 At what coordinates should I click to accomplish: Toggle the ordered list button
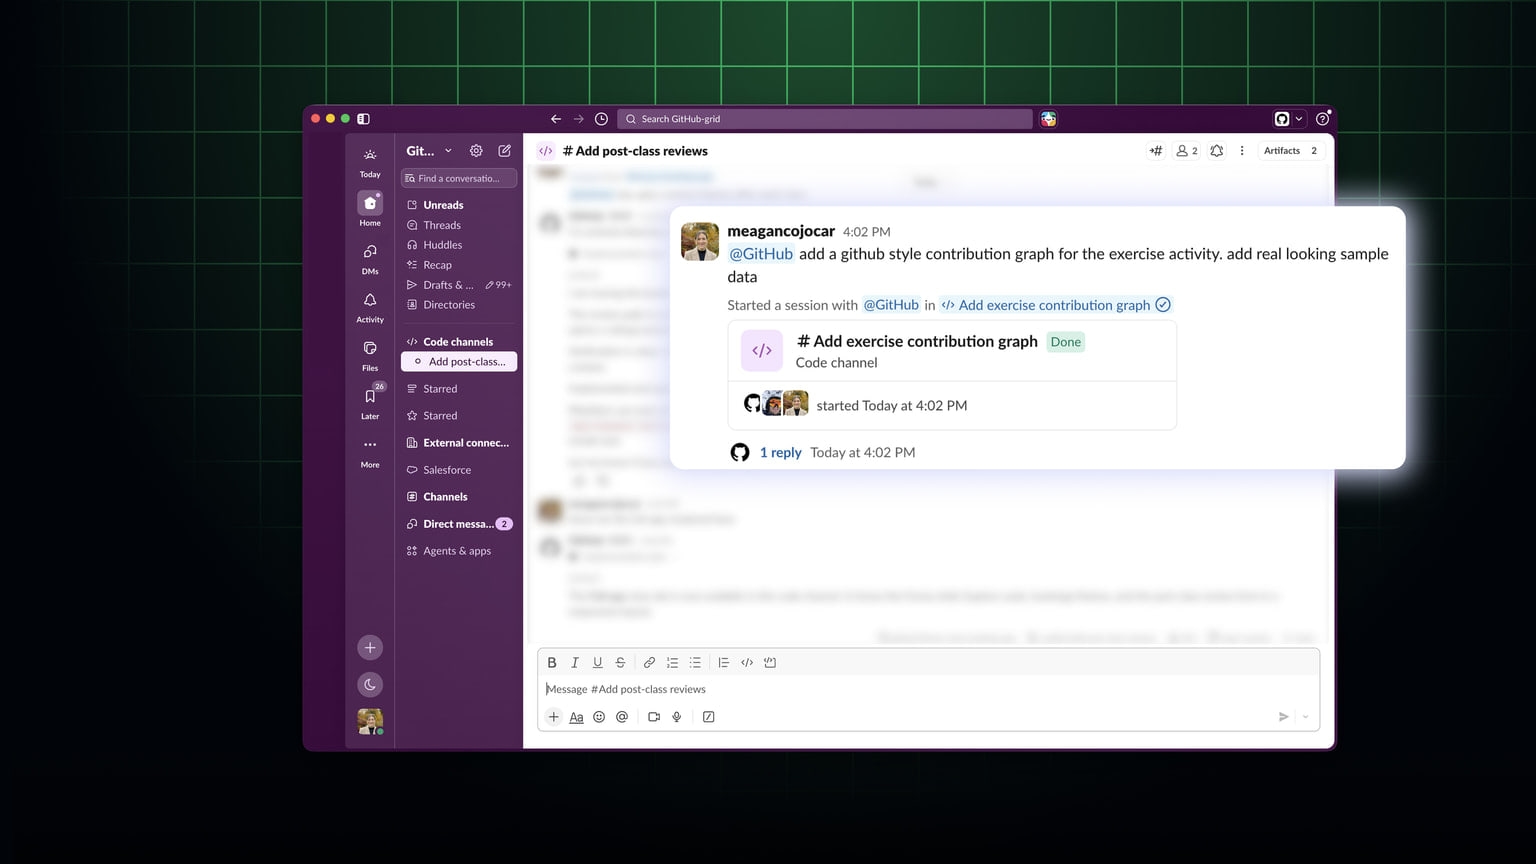click(x=672, y=662)
